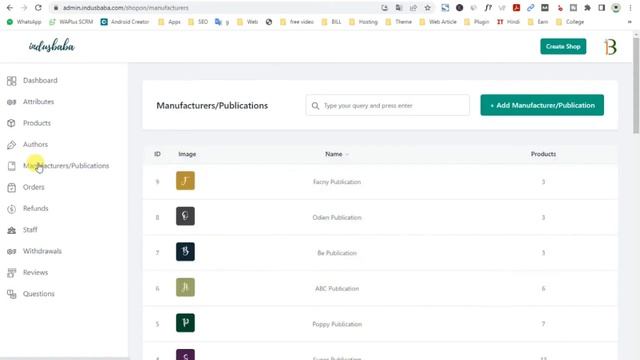This screenshot has height=360, width=640.
Task: Click the Questions chat icon
Action: pyautogui.click(x=11, y=294)
